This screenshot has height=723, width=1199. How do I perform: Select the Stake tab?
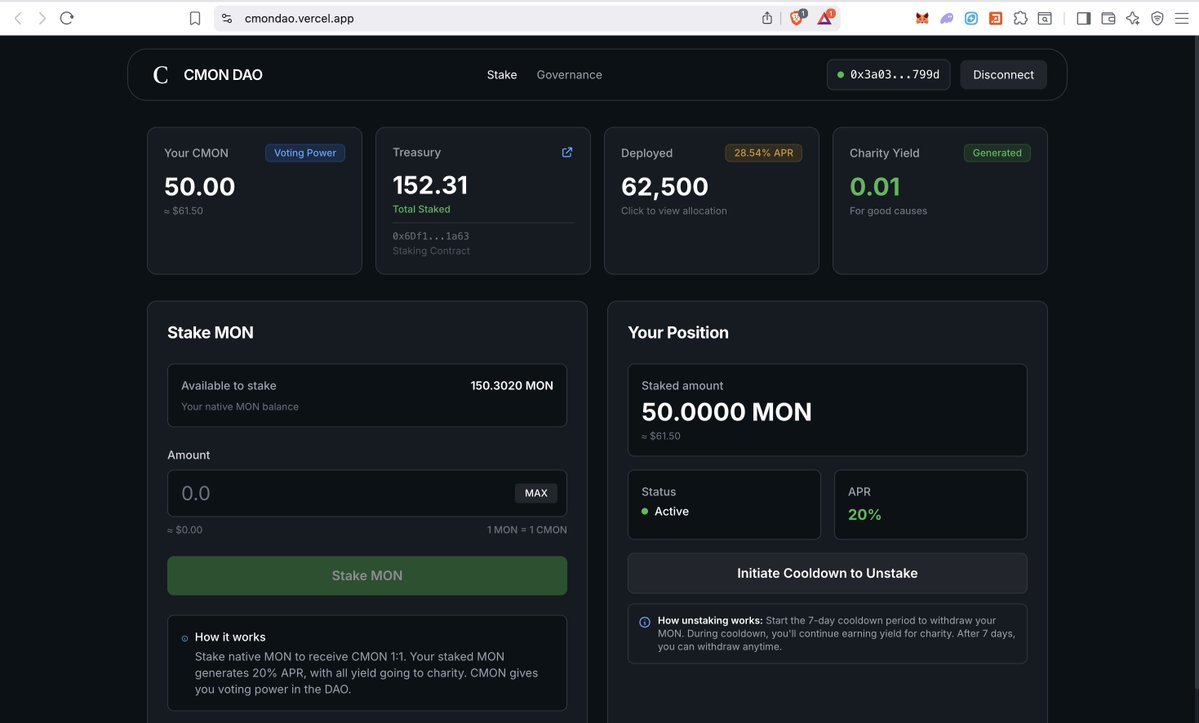tap(502, 75)
